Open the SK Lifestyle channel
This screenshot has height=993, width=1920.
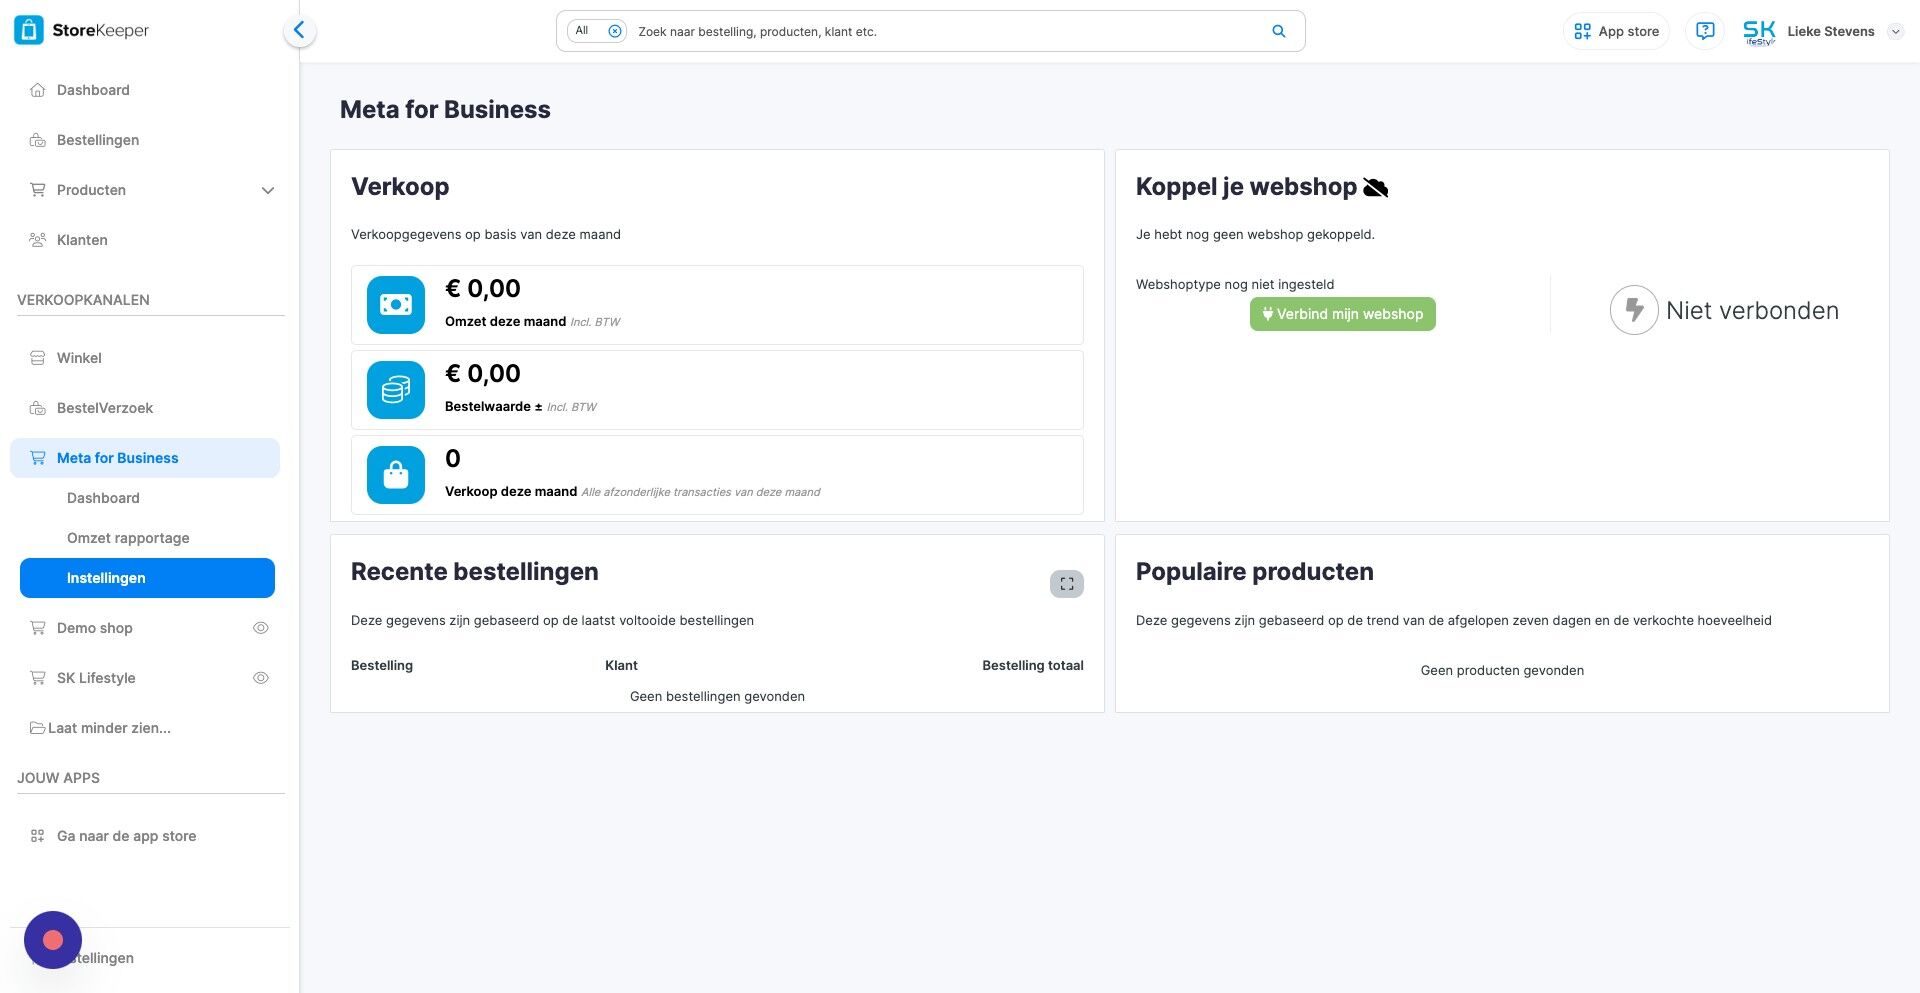point(96,678)
